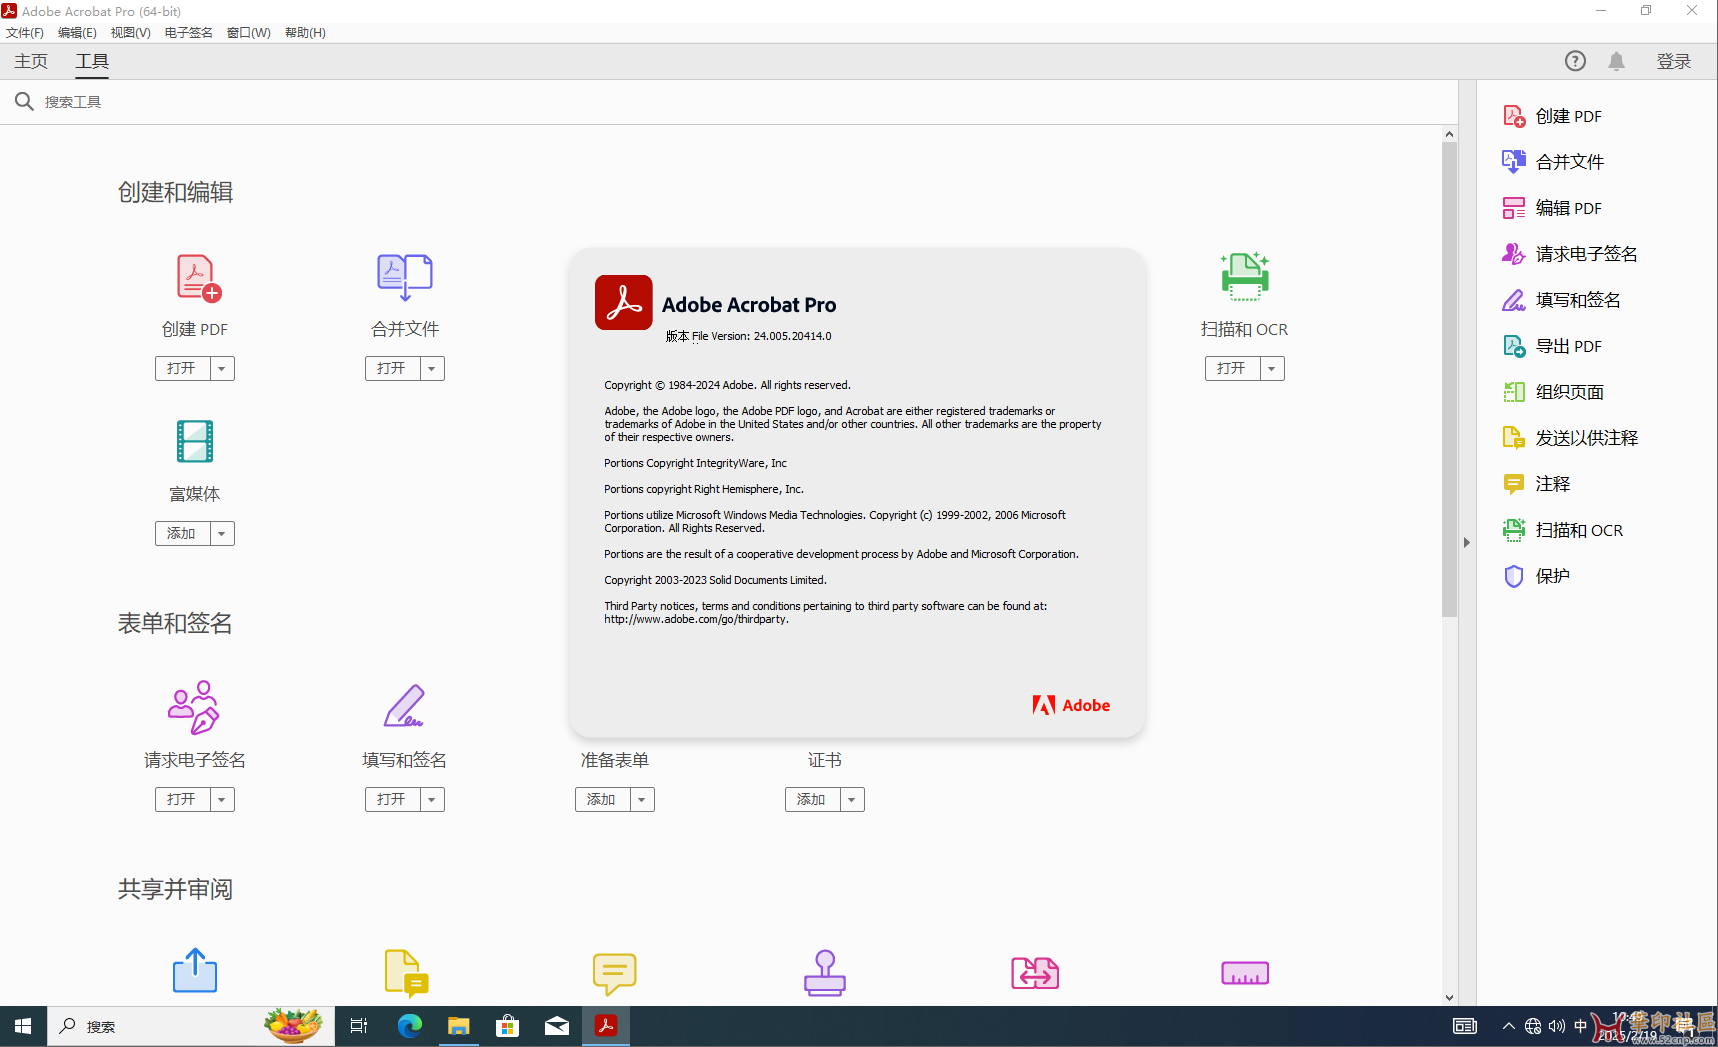This screenshot has width=1718, height=1047.
Task: Open 合并文件 in right sidebar
Action: click(1553, 162)
